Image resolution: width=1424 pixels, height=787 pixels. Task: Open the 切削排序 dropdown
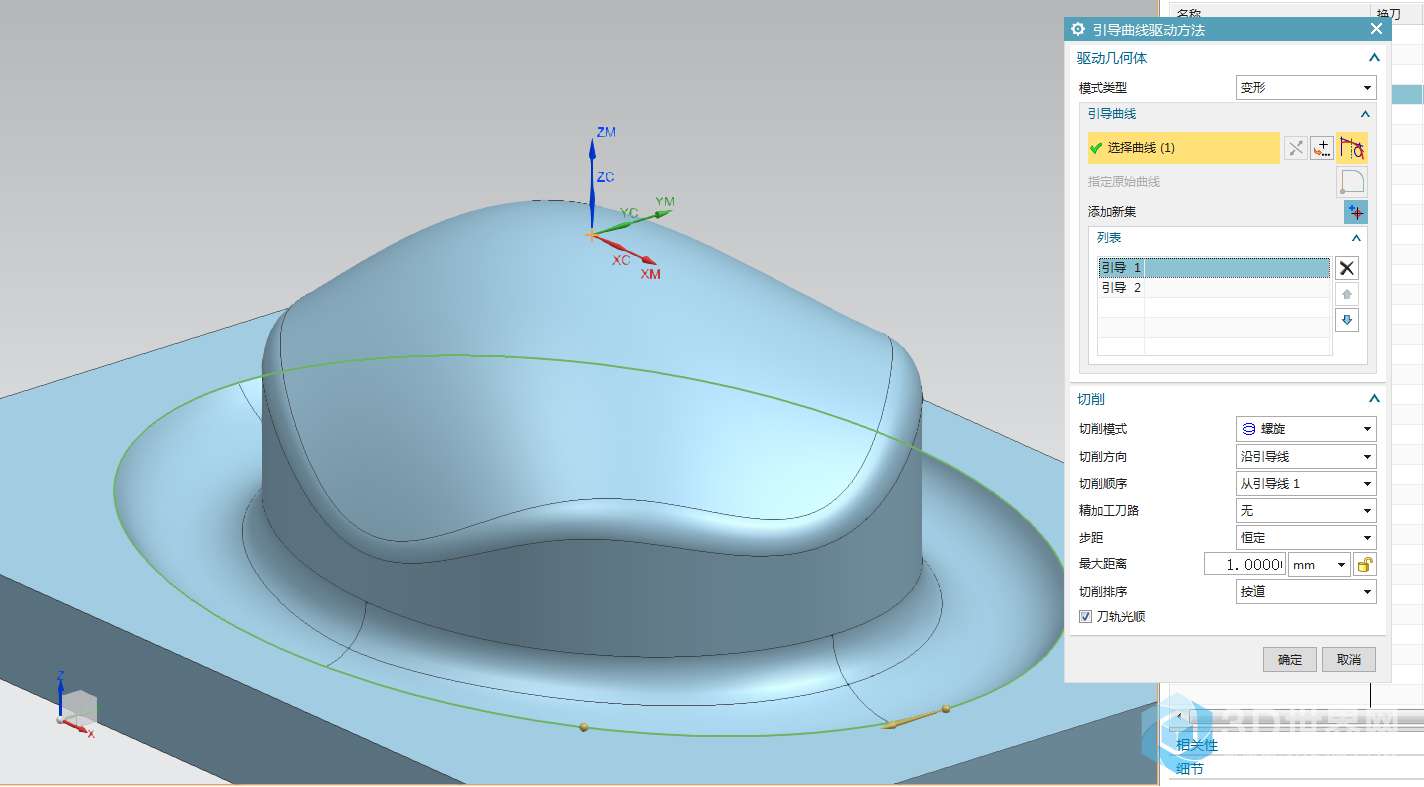click(1306, 592)
